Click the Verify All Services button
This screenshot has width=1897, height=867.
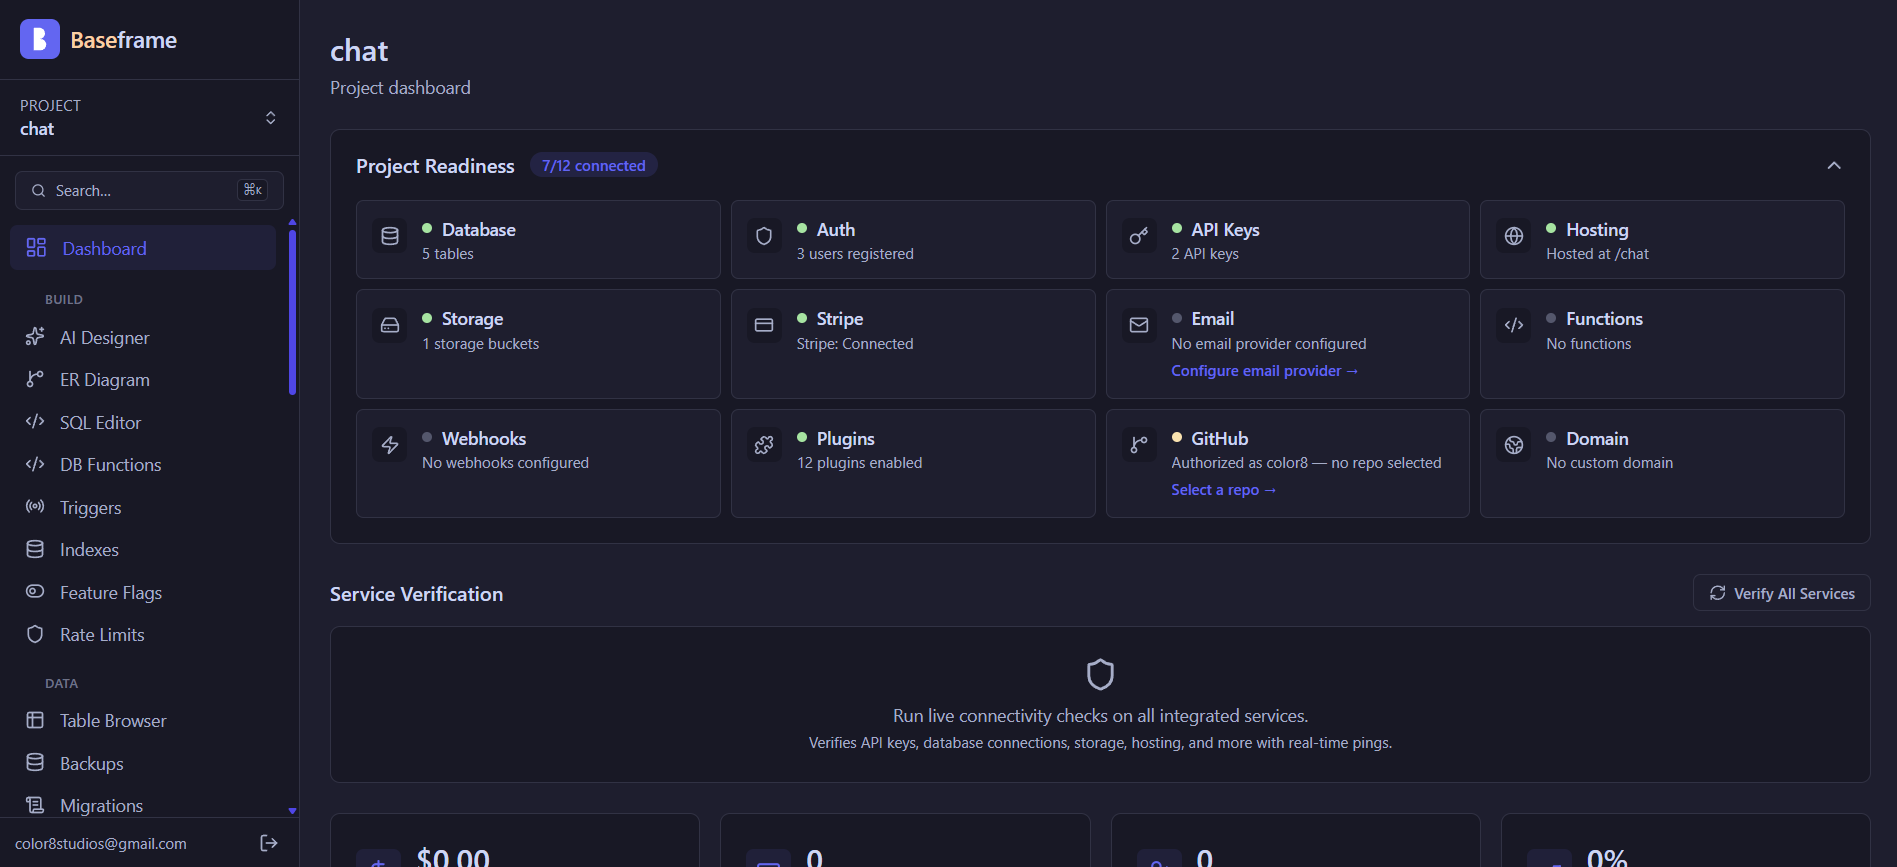click(x=1781, y=593)
